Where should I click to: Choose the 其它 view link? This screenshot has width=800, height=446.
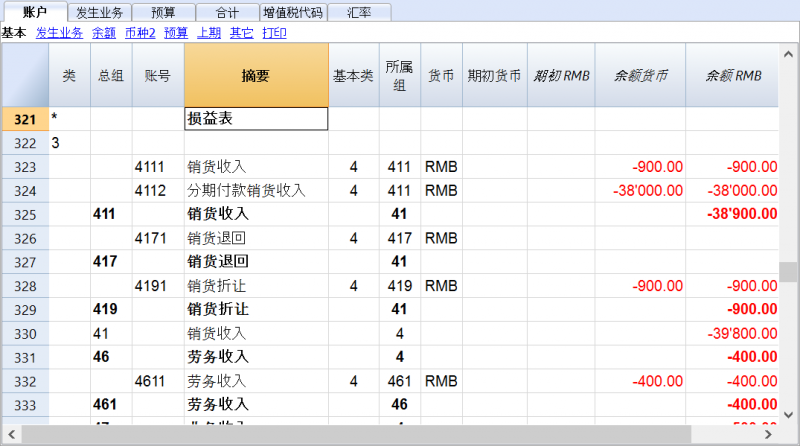tap(242, 33)
